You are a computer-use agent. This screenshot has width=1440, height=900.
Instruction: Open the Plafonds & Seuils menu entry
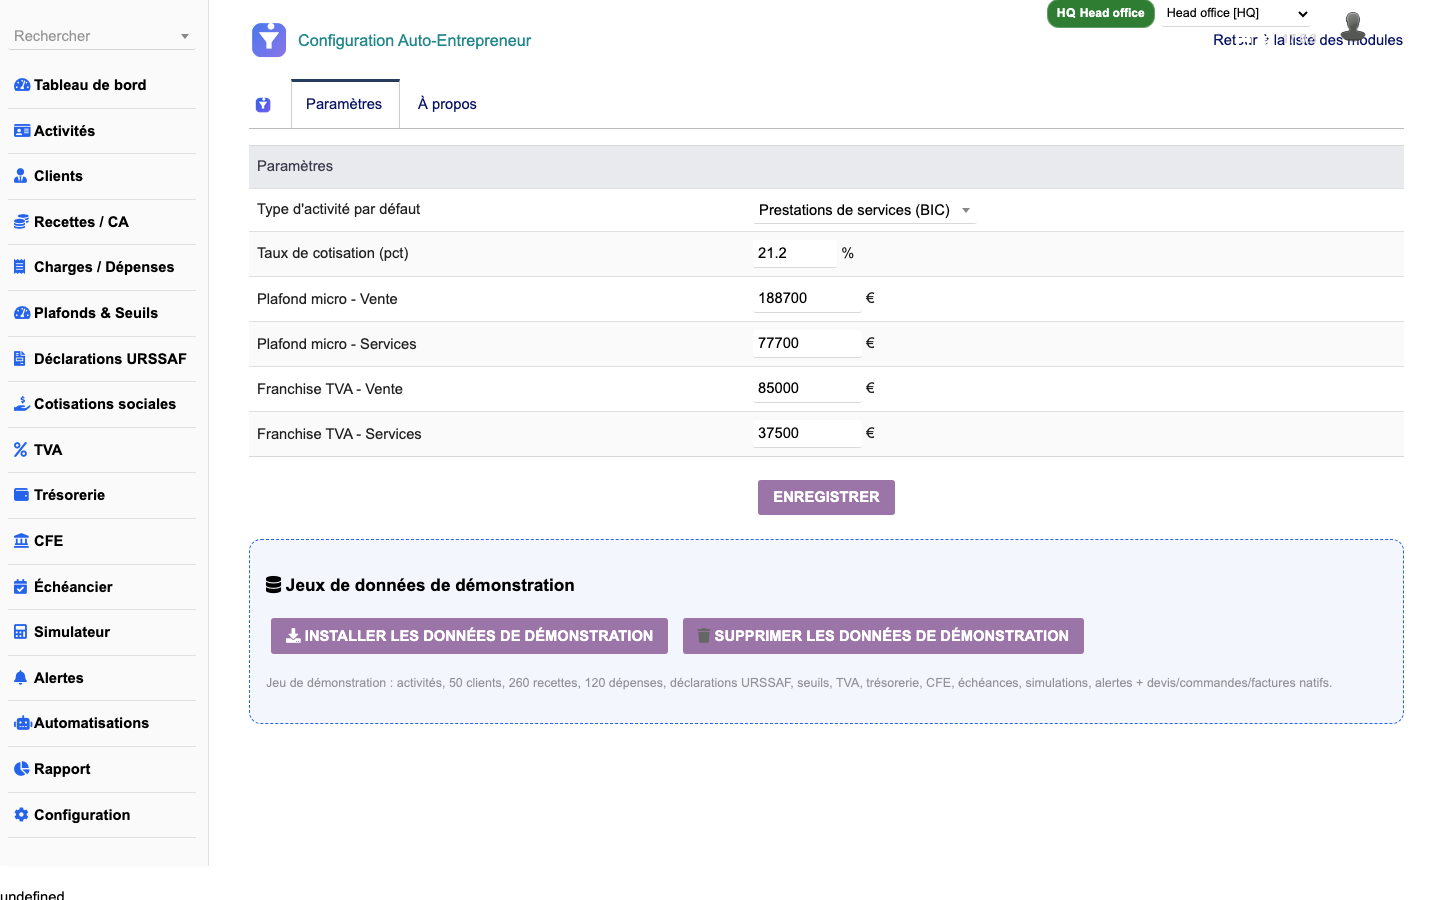click(x=96, y=313)
